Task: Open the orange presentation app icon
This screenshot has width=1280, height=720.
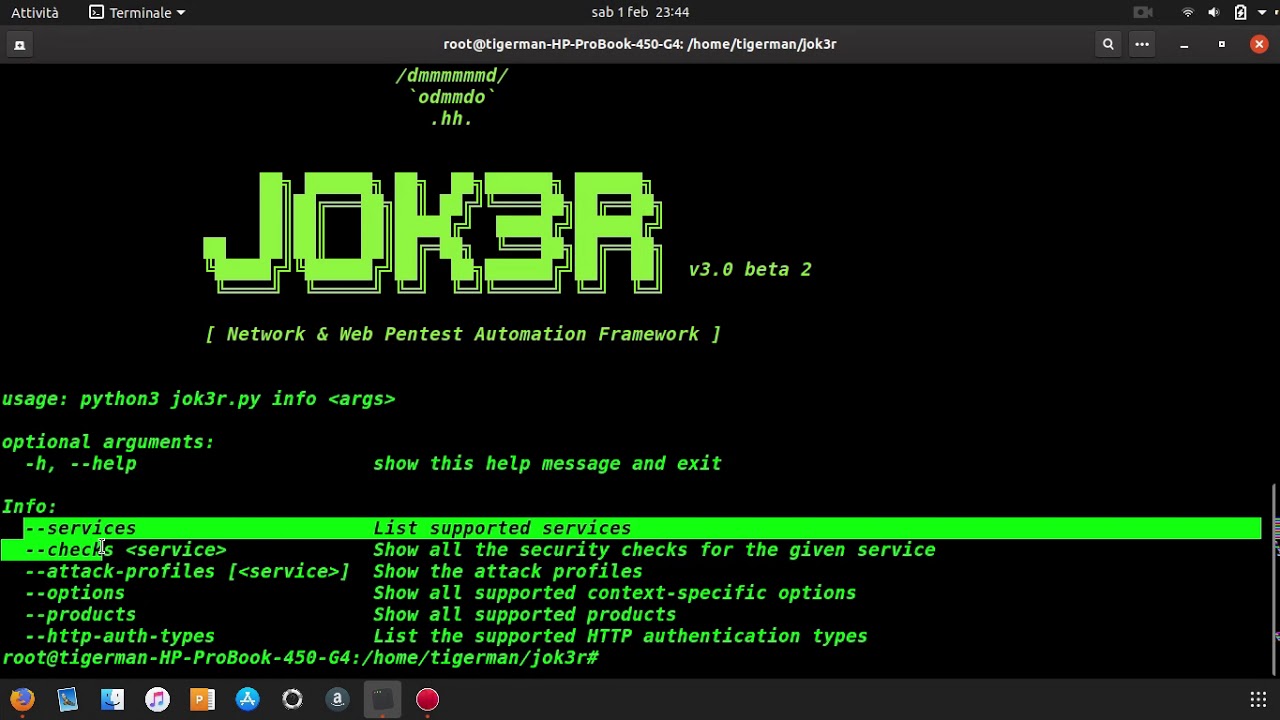Action: click(202, 699)
